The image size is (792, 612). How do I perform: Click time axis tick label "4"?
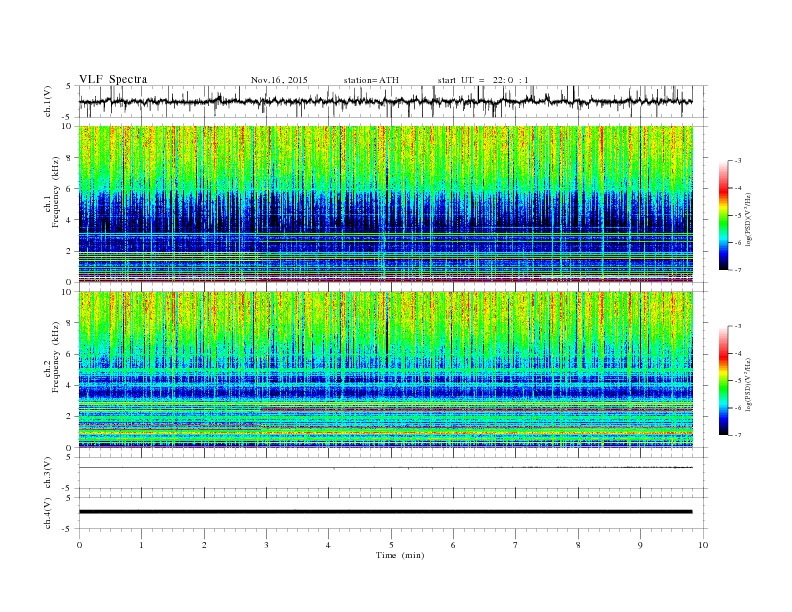pos(328,545)
